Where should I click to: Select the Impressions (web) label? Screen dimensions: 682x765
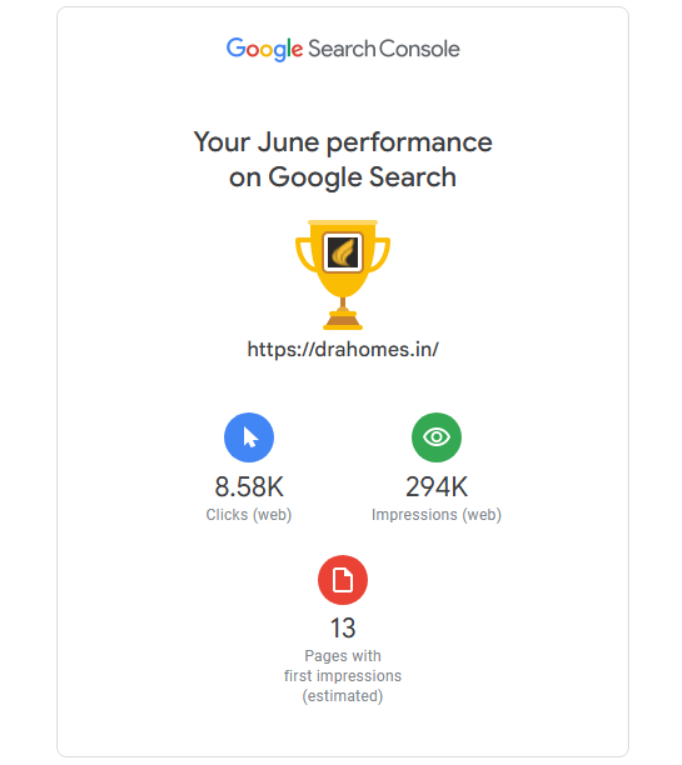click(437, 515)
